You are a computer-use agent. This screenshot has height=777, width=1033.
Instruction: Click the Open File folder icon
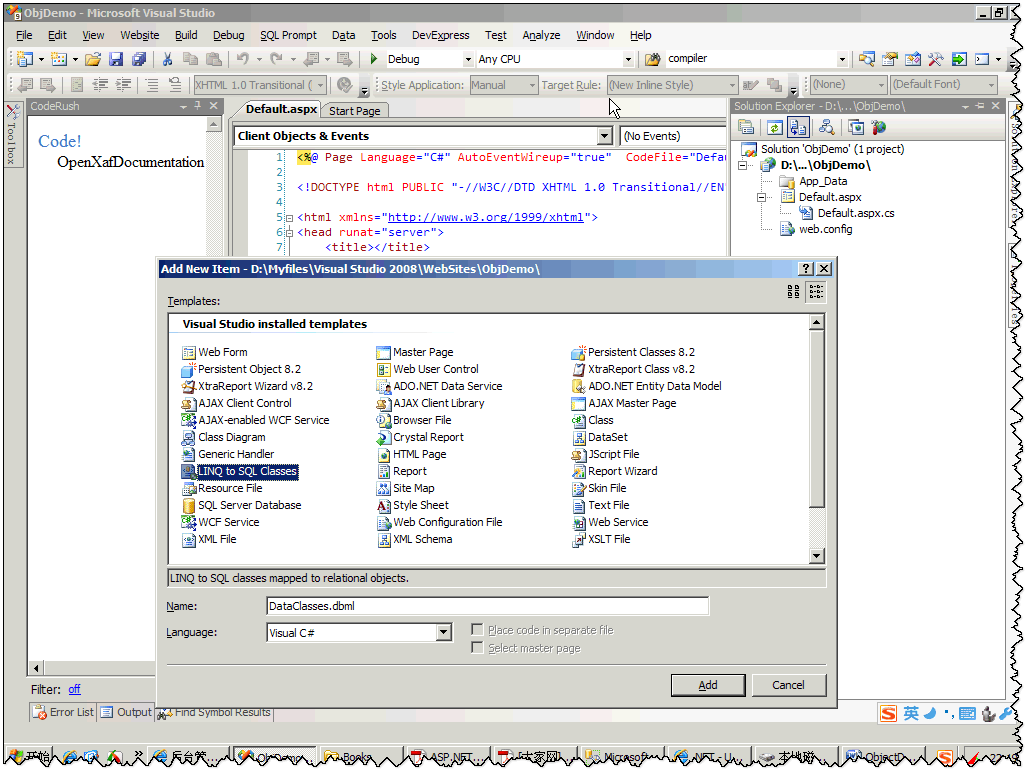click(x=93, y=59)
